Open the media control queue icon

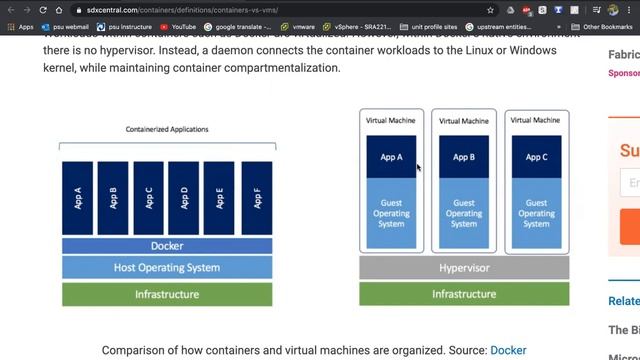click(597, 10)
